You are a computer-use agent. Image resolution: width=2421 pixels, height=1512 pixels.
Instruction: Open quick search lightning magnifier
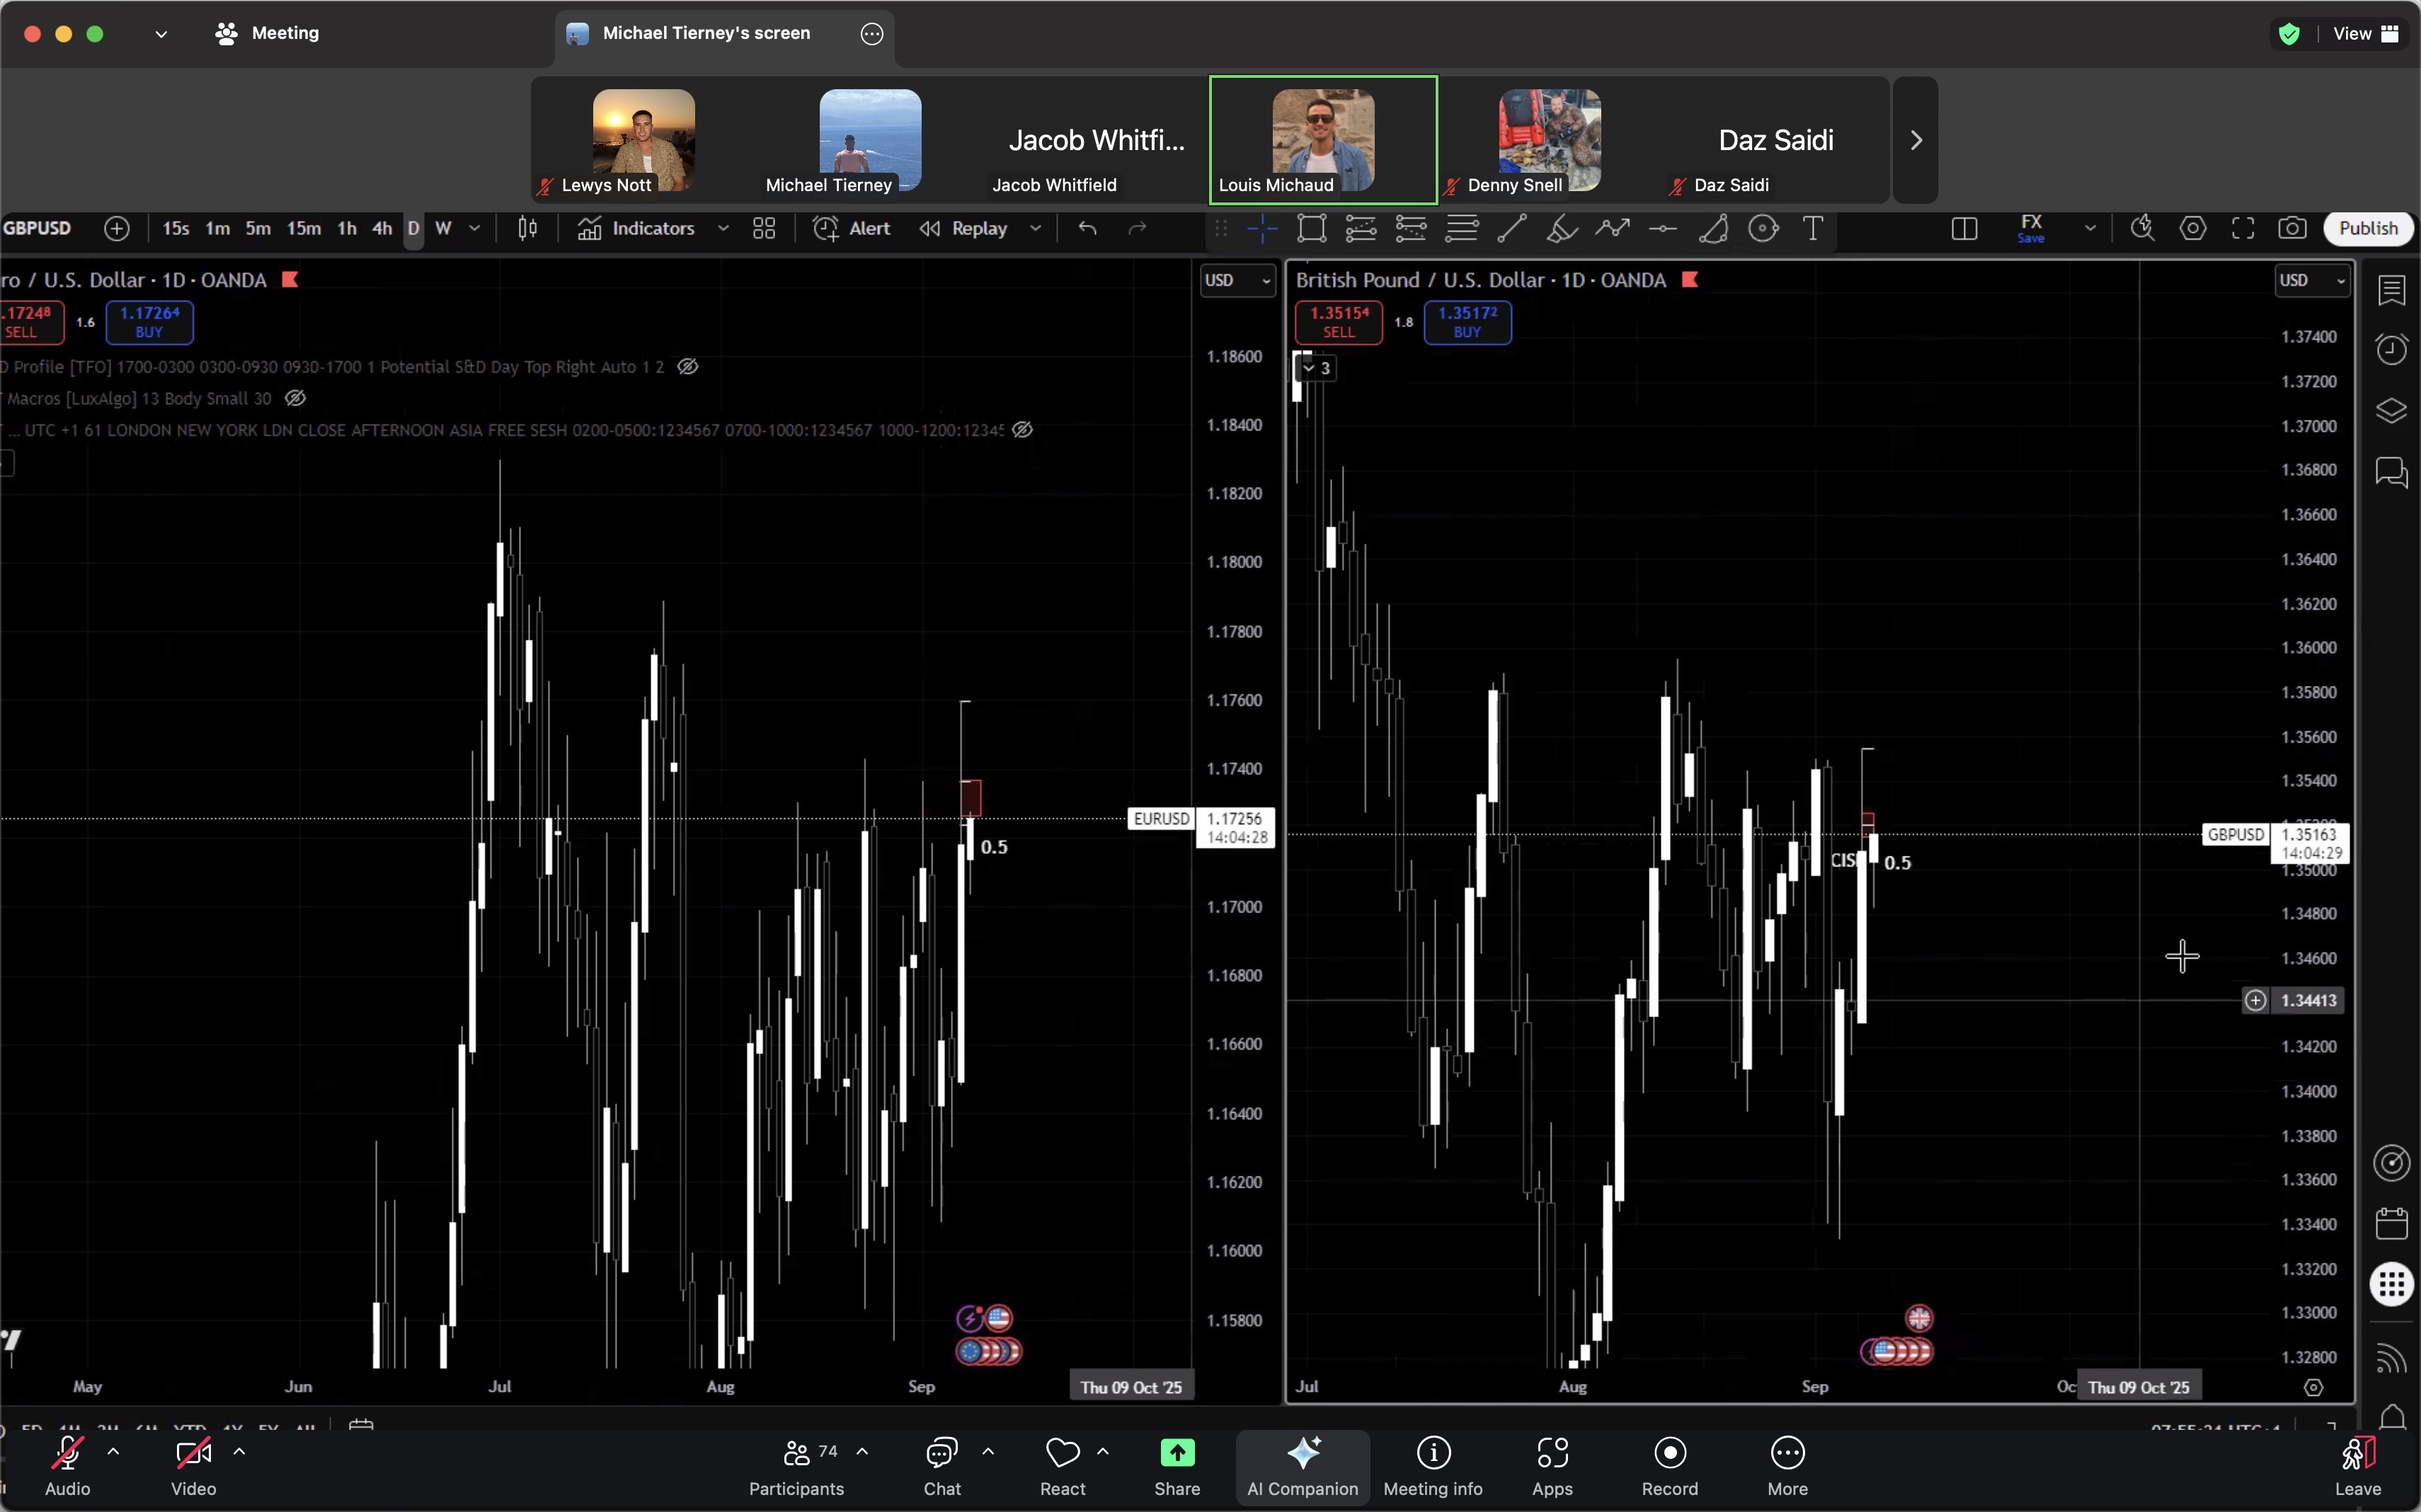click(x=2142, y=229)
